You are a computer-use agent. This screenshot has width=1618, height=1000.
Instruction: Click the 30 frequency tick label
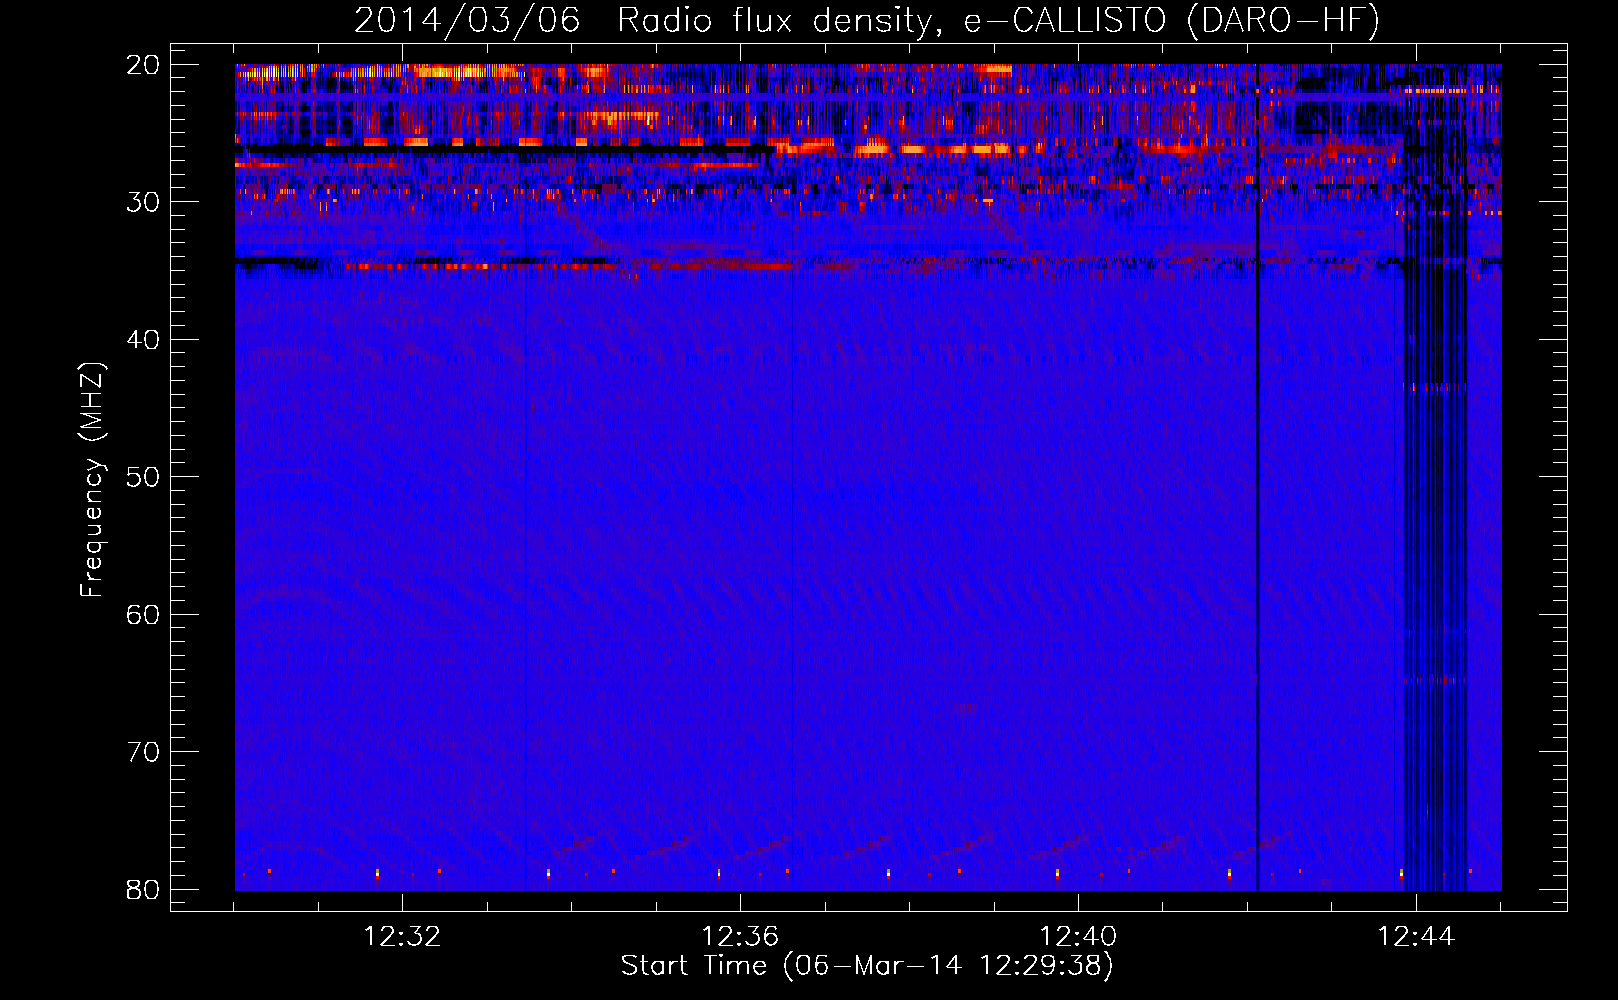point(143,202)
